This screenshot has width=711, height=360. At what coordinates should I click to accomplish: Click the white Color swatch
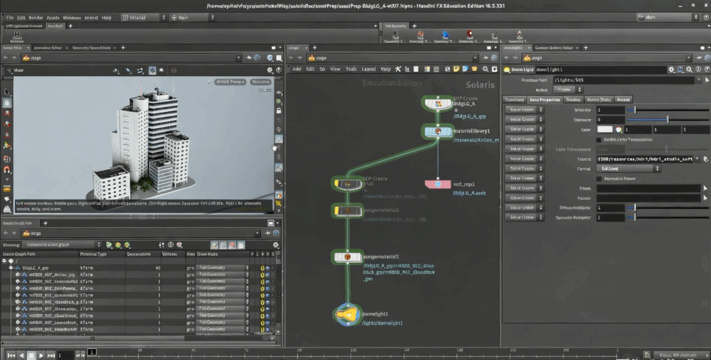coord(604,130)
